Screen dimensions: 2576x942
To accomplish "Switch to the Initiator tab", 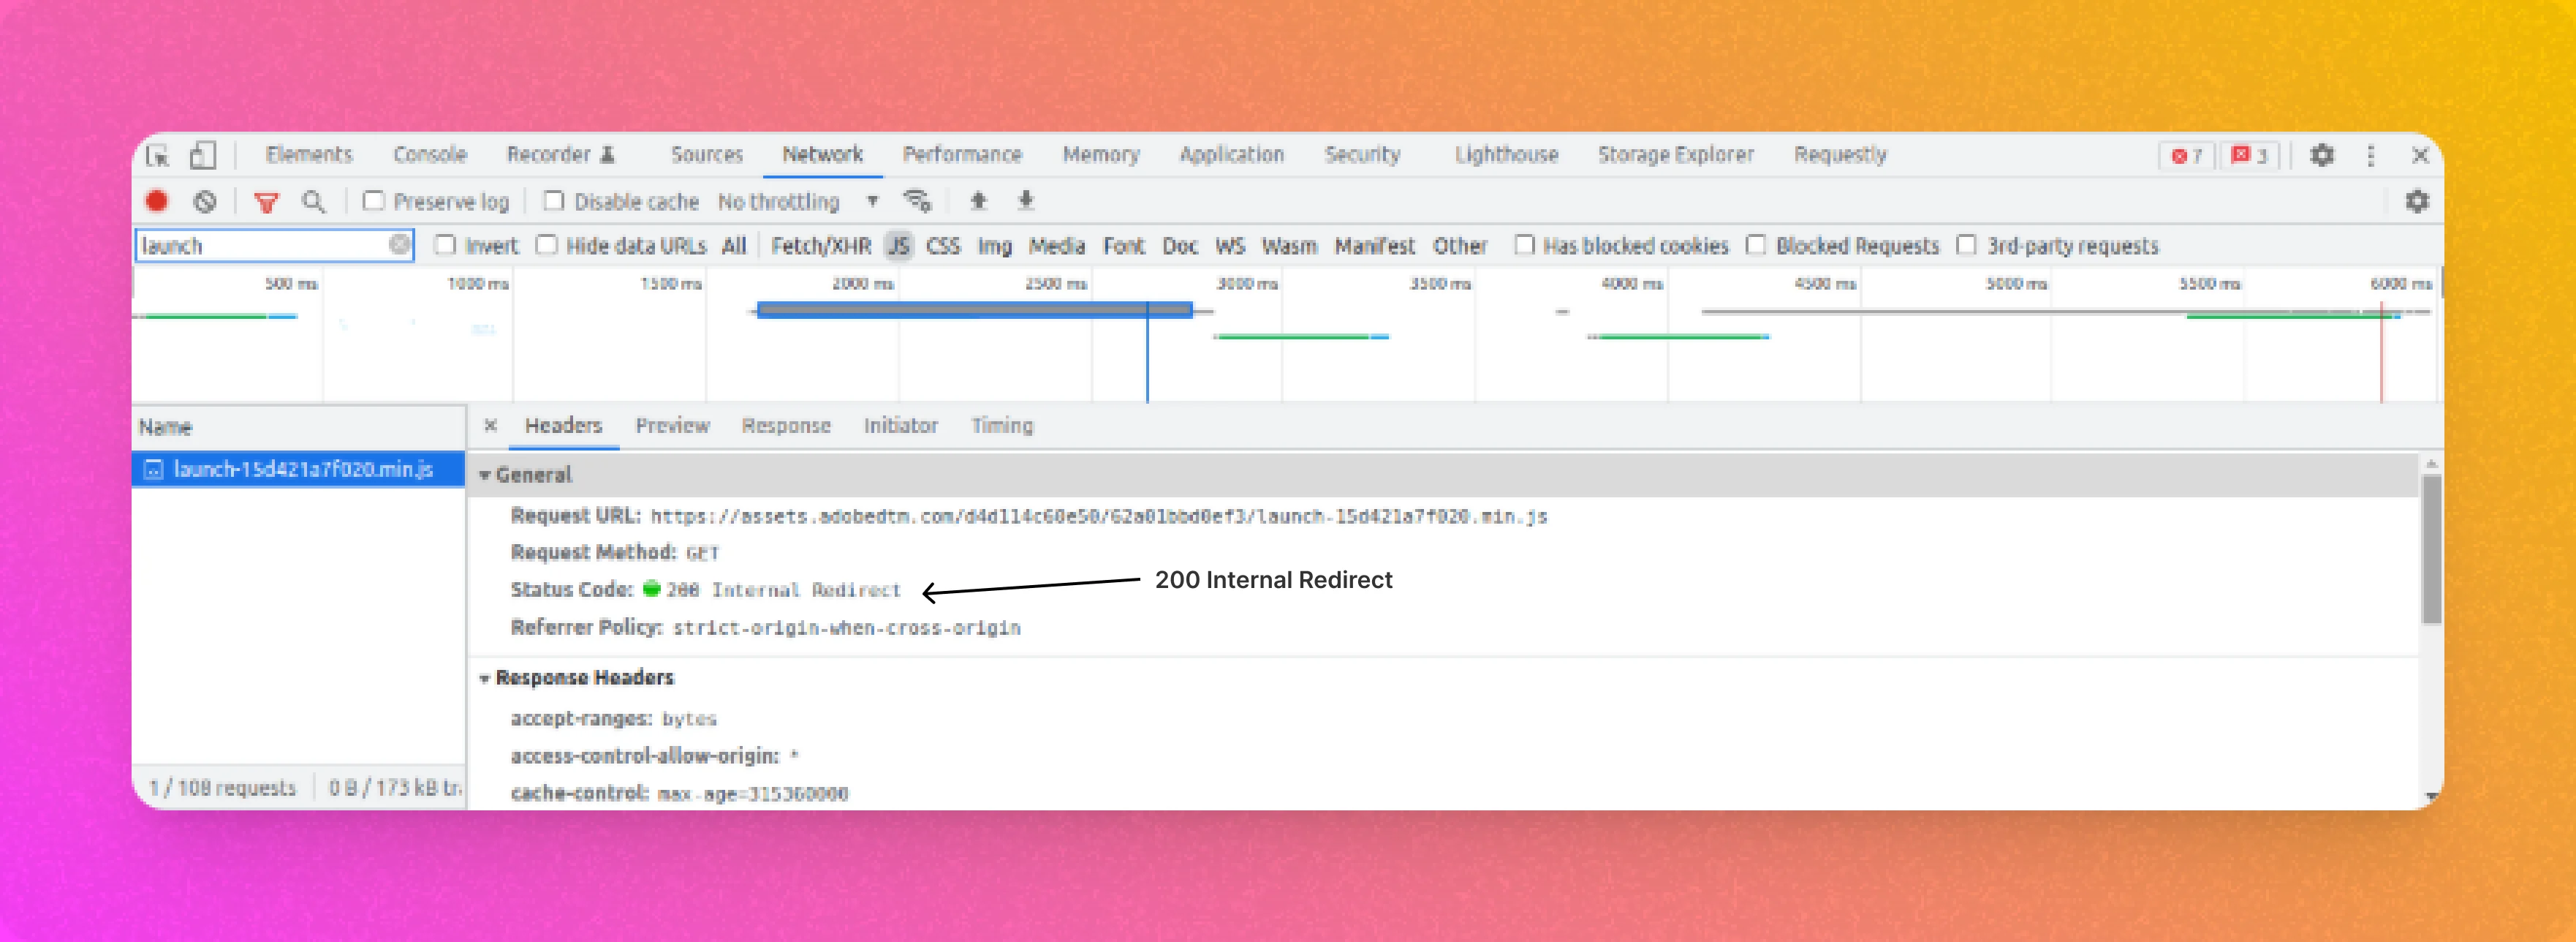I will (x=900, y=426).
